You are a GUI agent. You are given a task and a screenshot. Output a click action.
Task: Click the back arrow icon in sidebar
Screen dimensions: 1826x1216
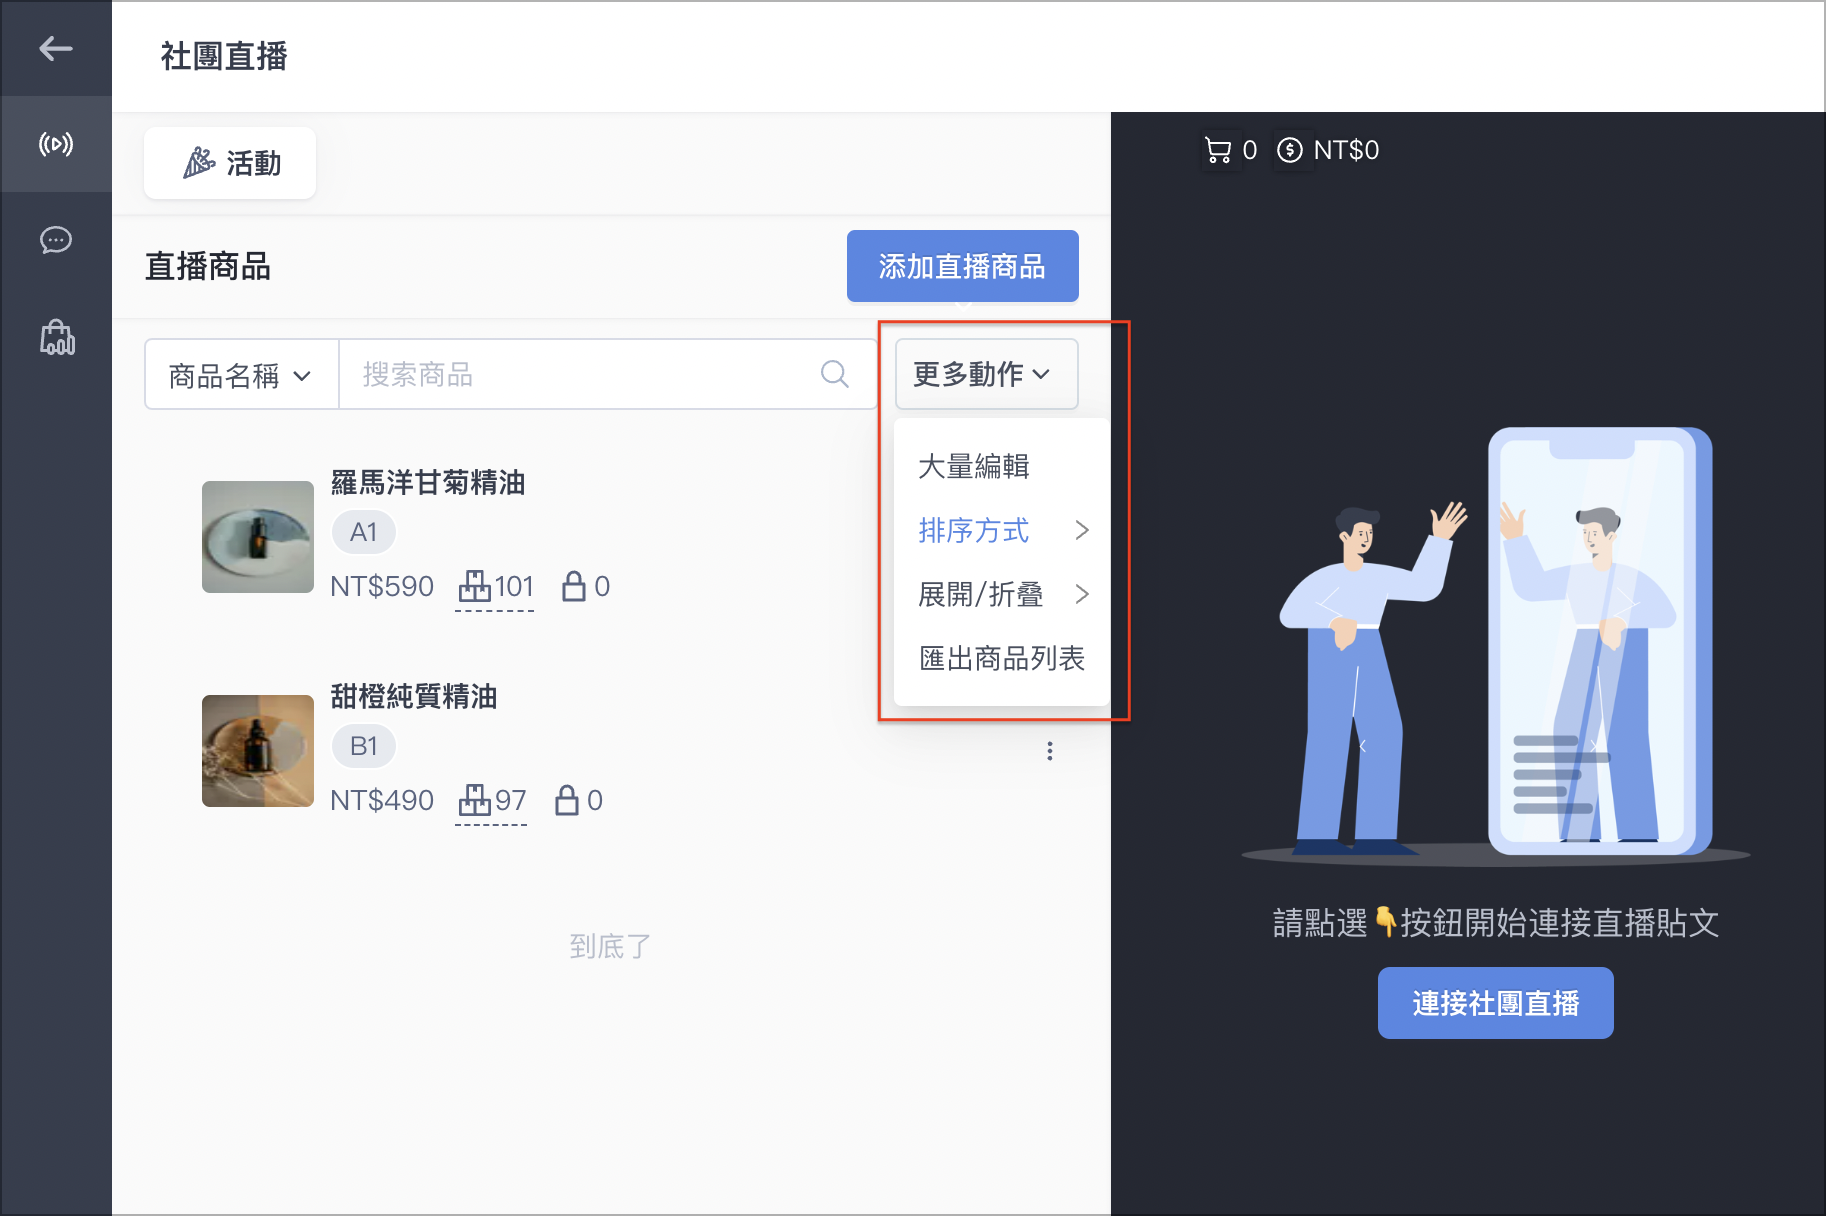click(x=56, y=48)
